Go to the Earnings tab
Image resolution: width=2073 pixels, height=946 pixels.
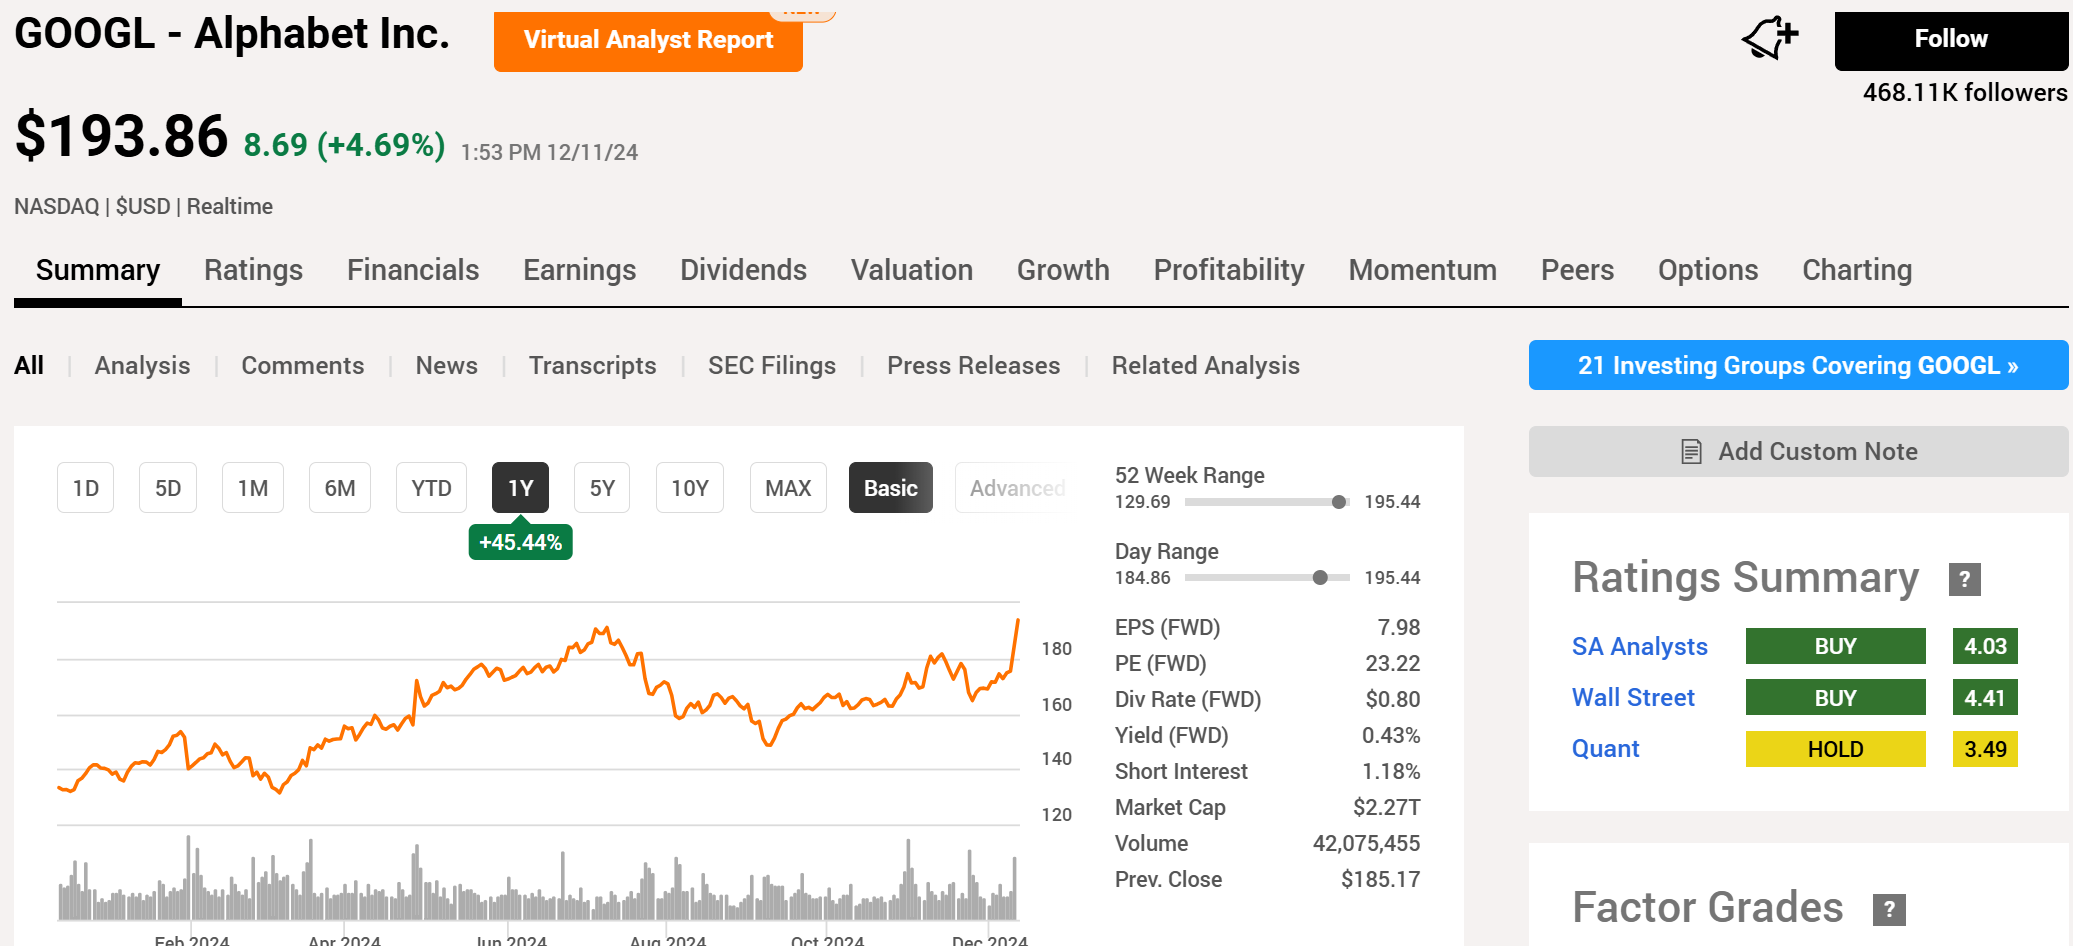coord(580,270)
